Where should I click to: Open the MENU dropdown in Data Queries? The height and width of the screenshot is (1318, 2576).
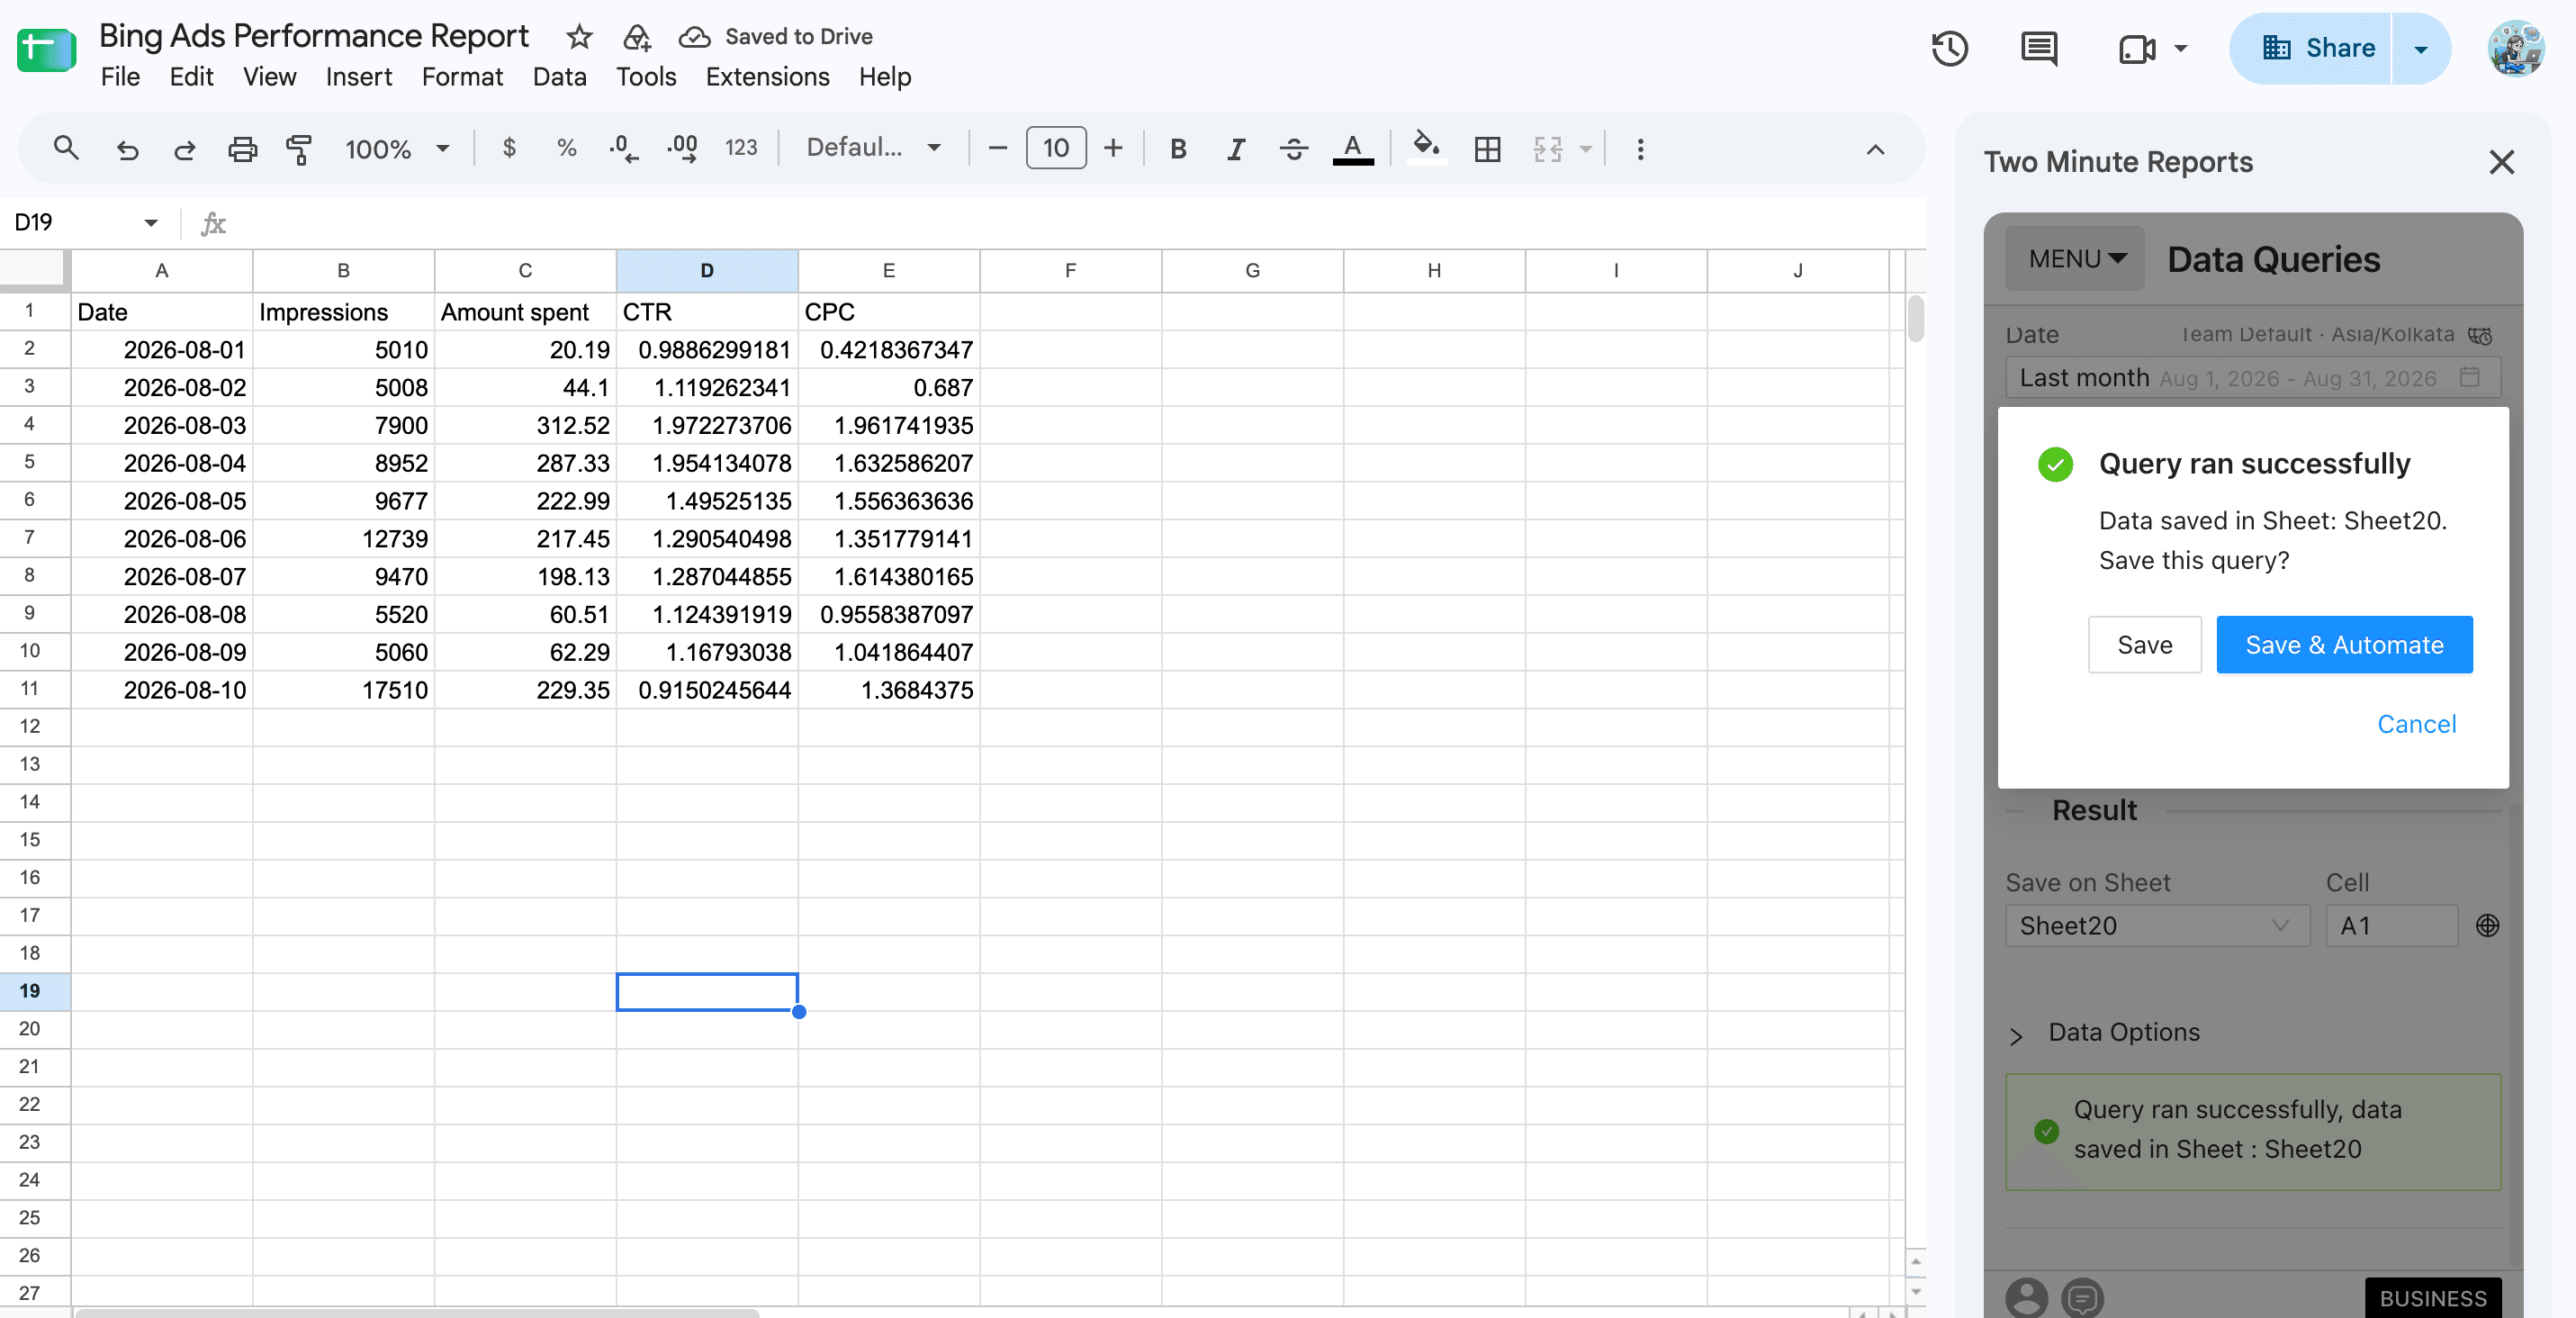point(2075,259)
